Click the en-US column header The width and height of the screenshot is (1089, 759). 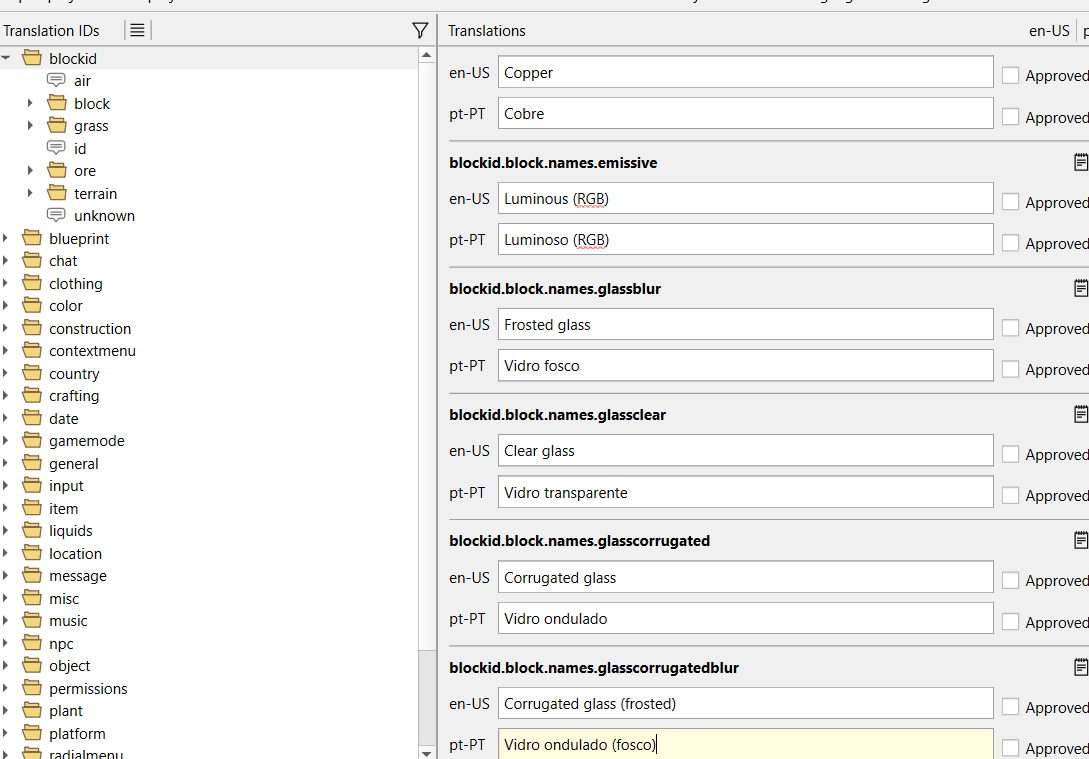coord(1048,31)
